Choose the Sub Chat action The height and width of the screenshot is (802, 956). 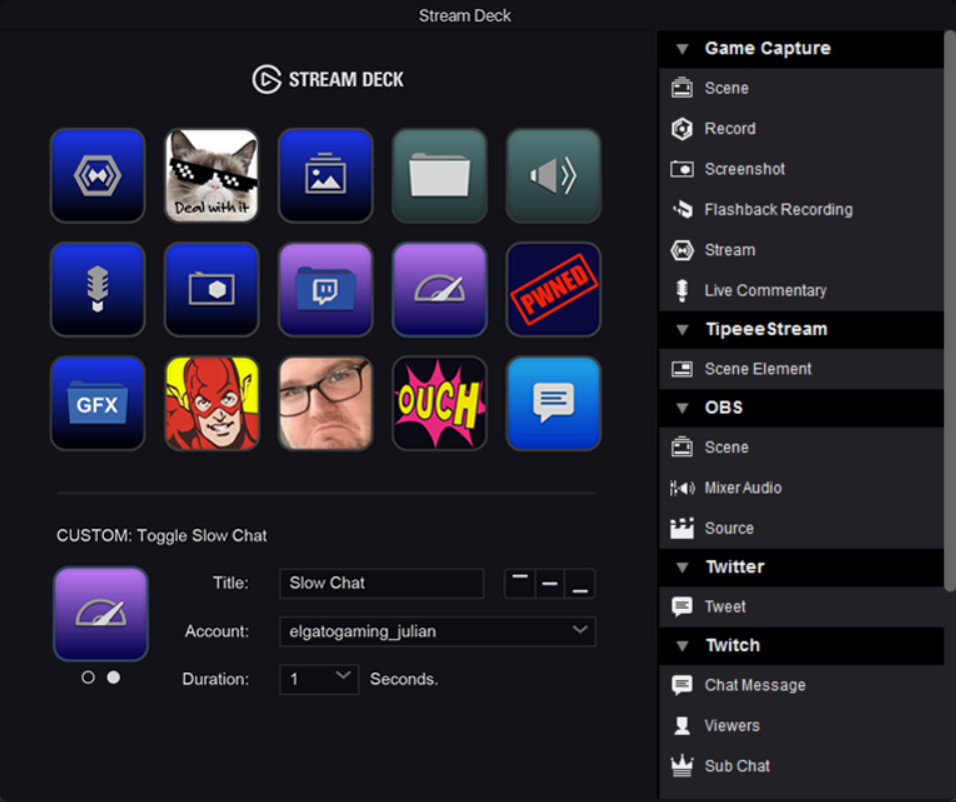tap(801, 766)
